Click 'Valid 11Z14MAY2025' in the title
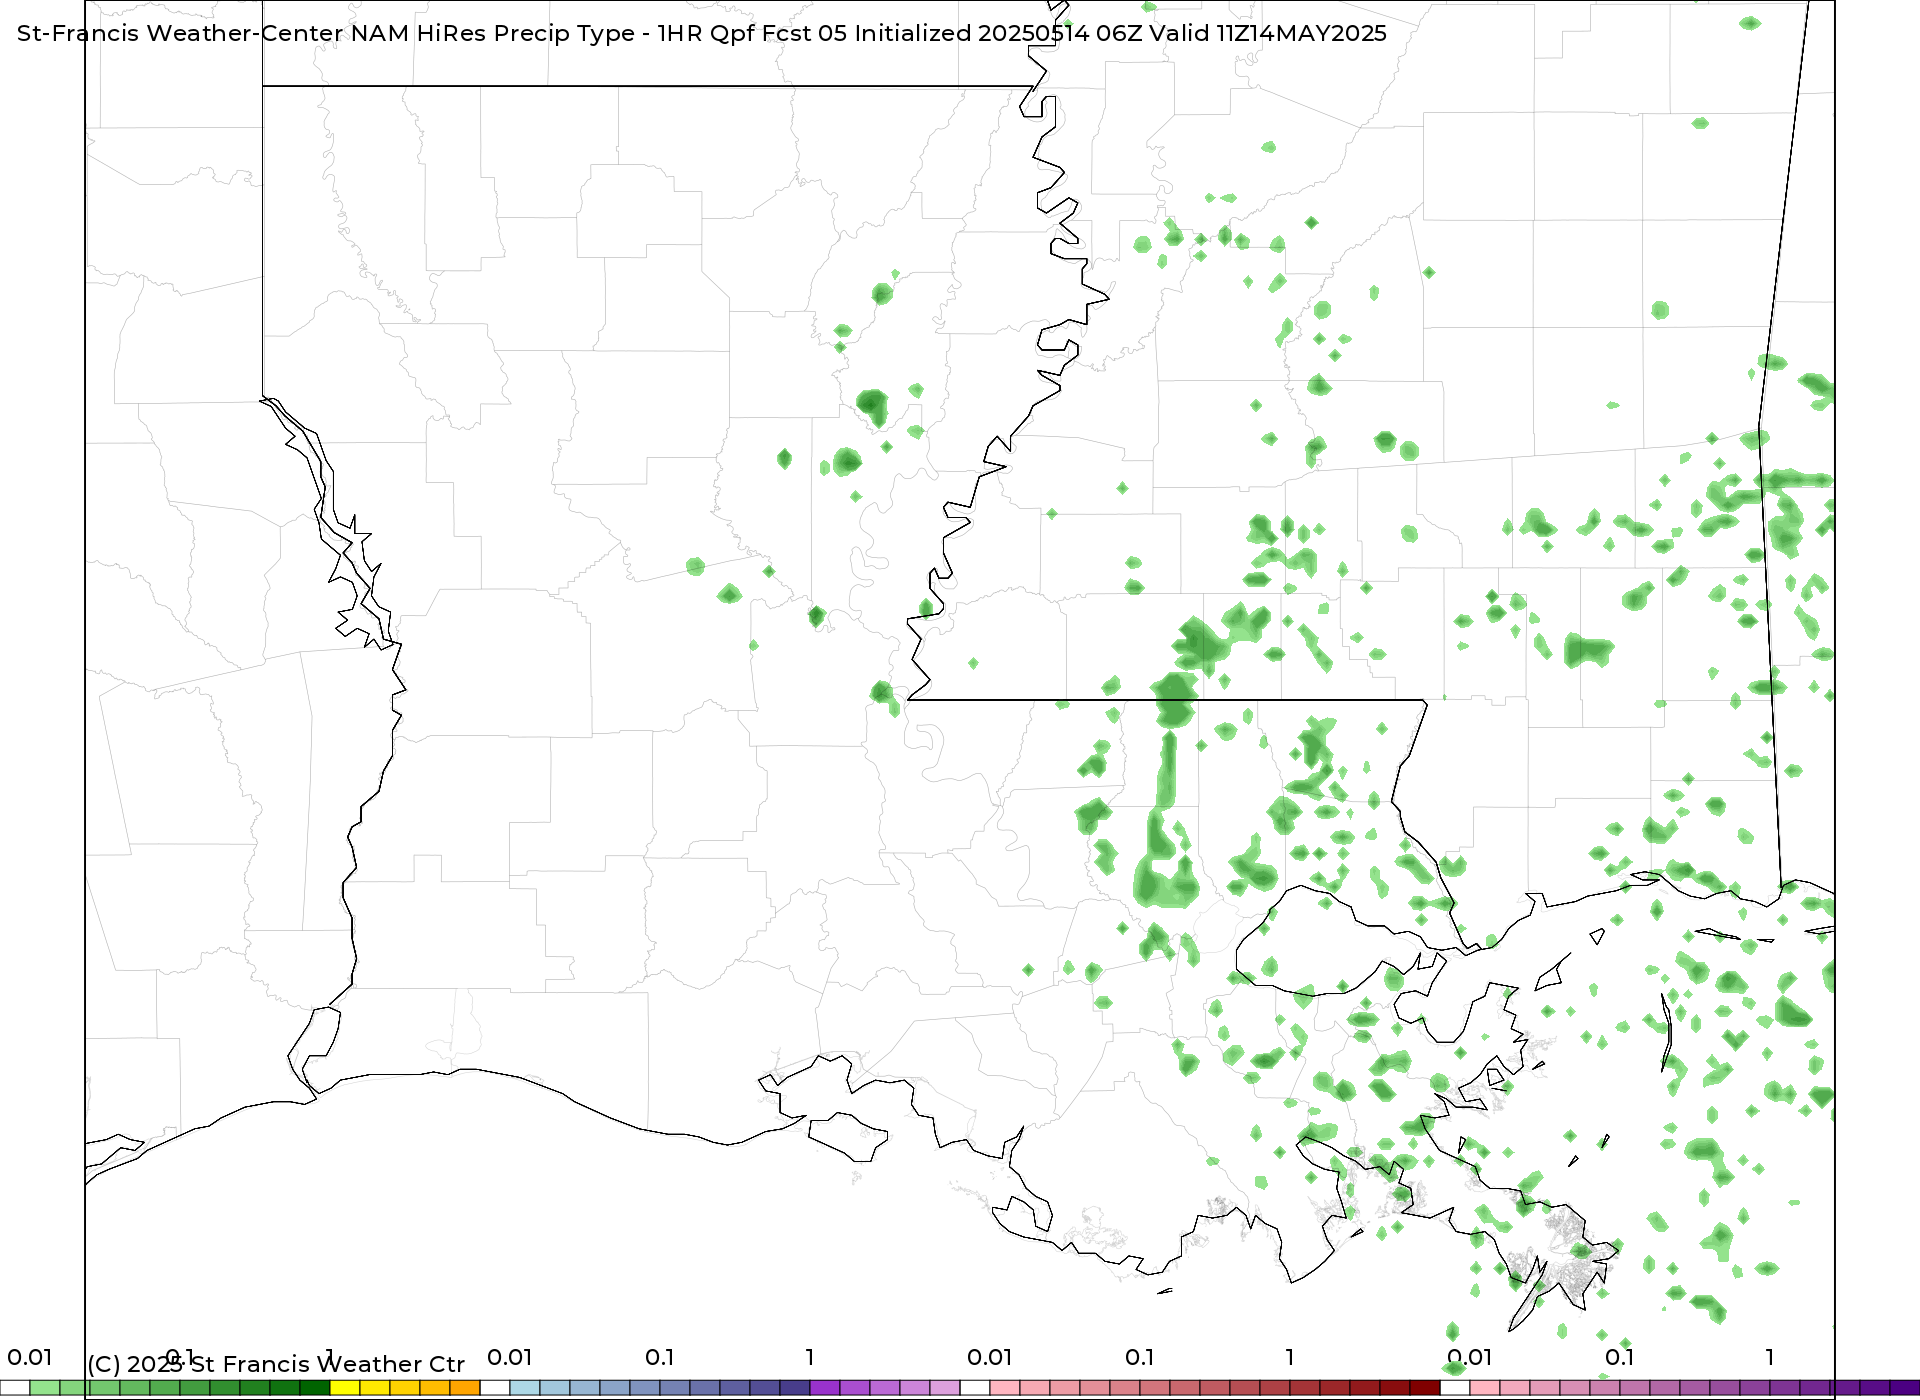Screen dimensions: 1920x1400 tap(1269, 33)
